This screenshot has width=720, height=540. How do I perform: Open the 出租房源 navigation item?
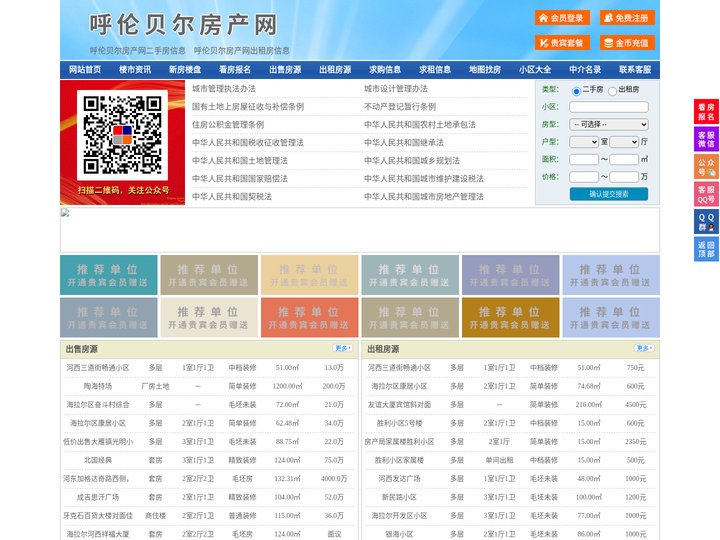coord(335,70)
